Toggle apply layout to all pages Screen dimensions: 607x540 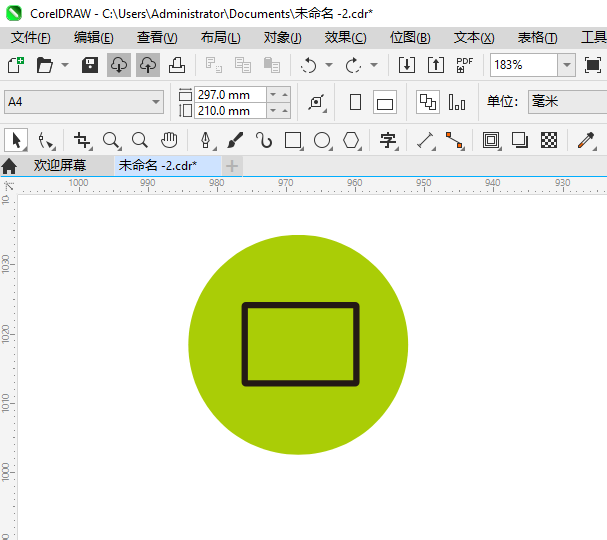pyautogui.click(x=428, y=102)
